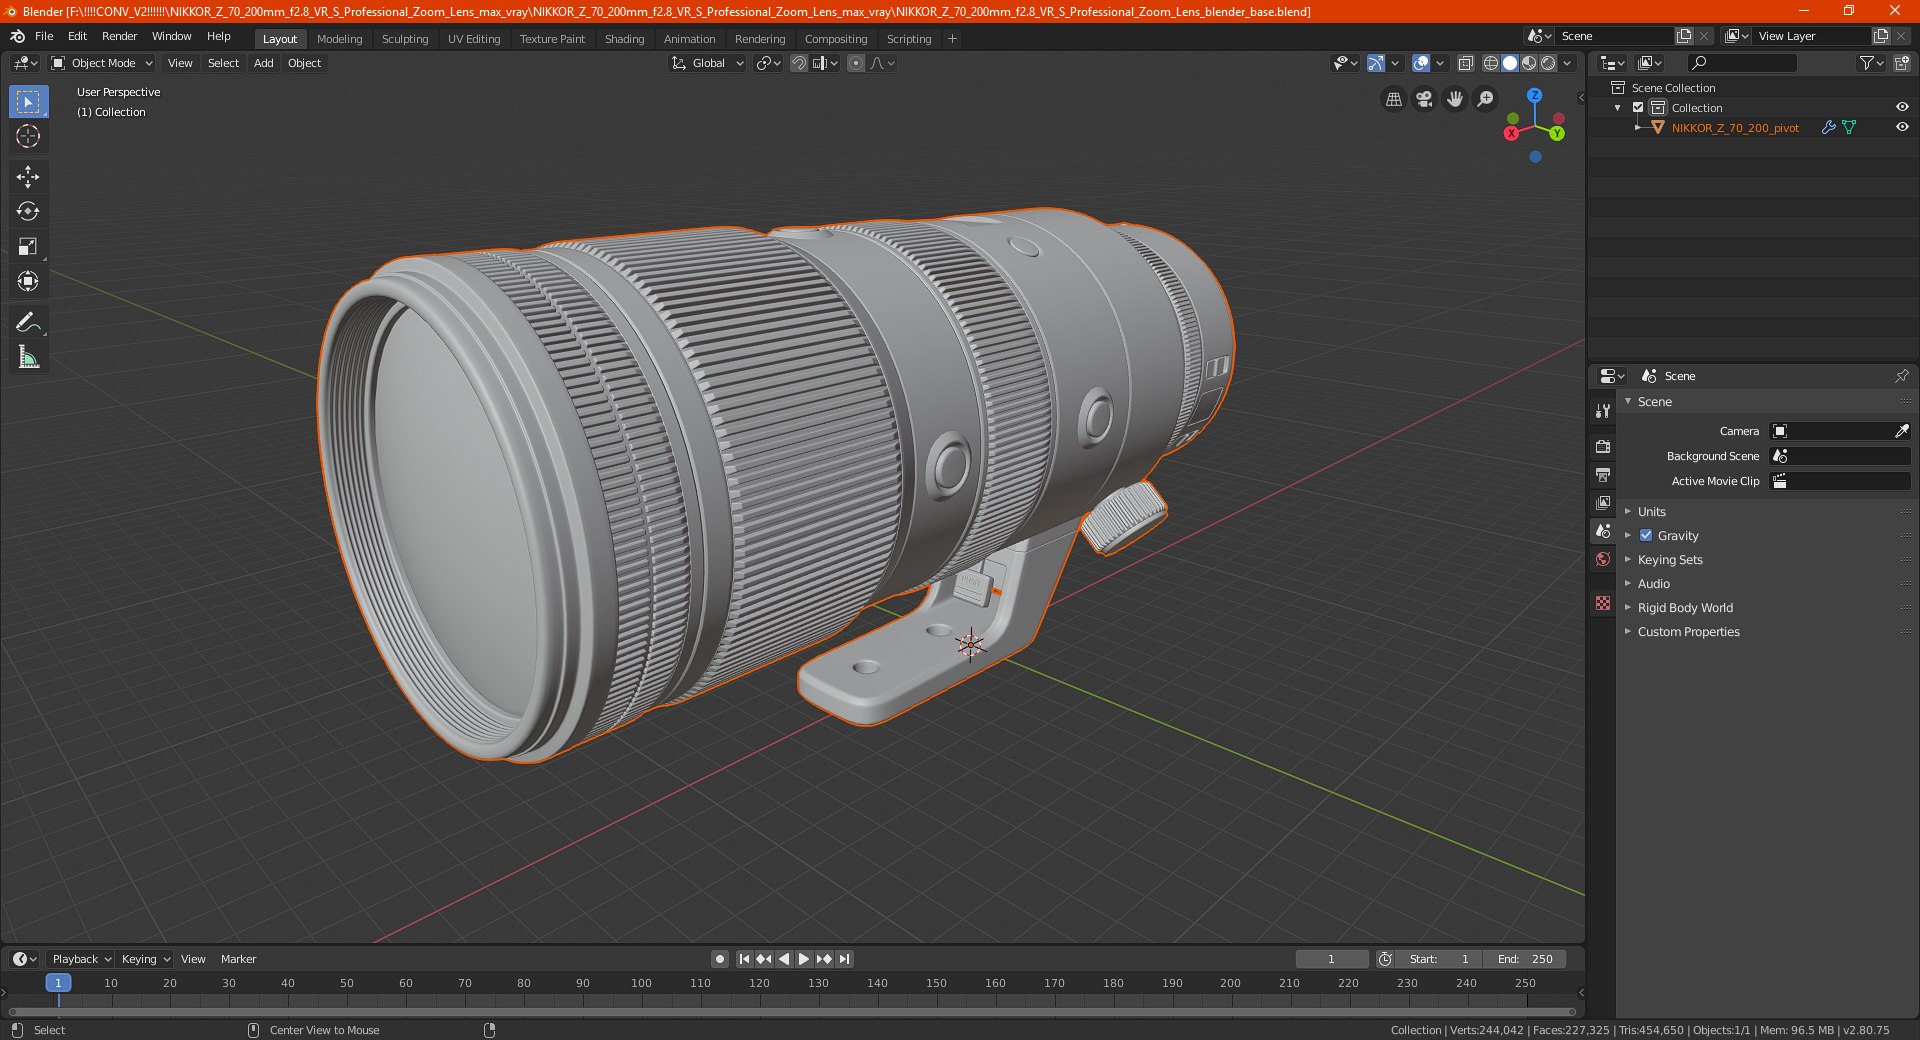Play the animation forward

[803, 959]
